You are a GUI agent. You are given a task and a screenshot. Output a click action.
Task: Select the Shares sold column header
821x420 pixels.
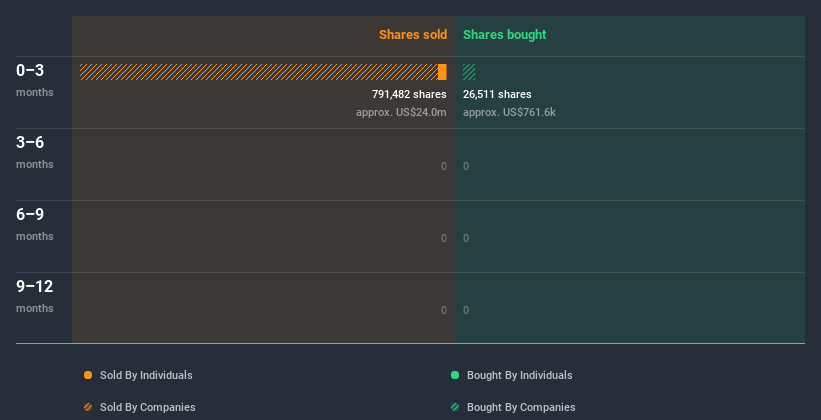click(413, 35)
